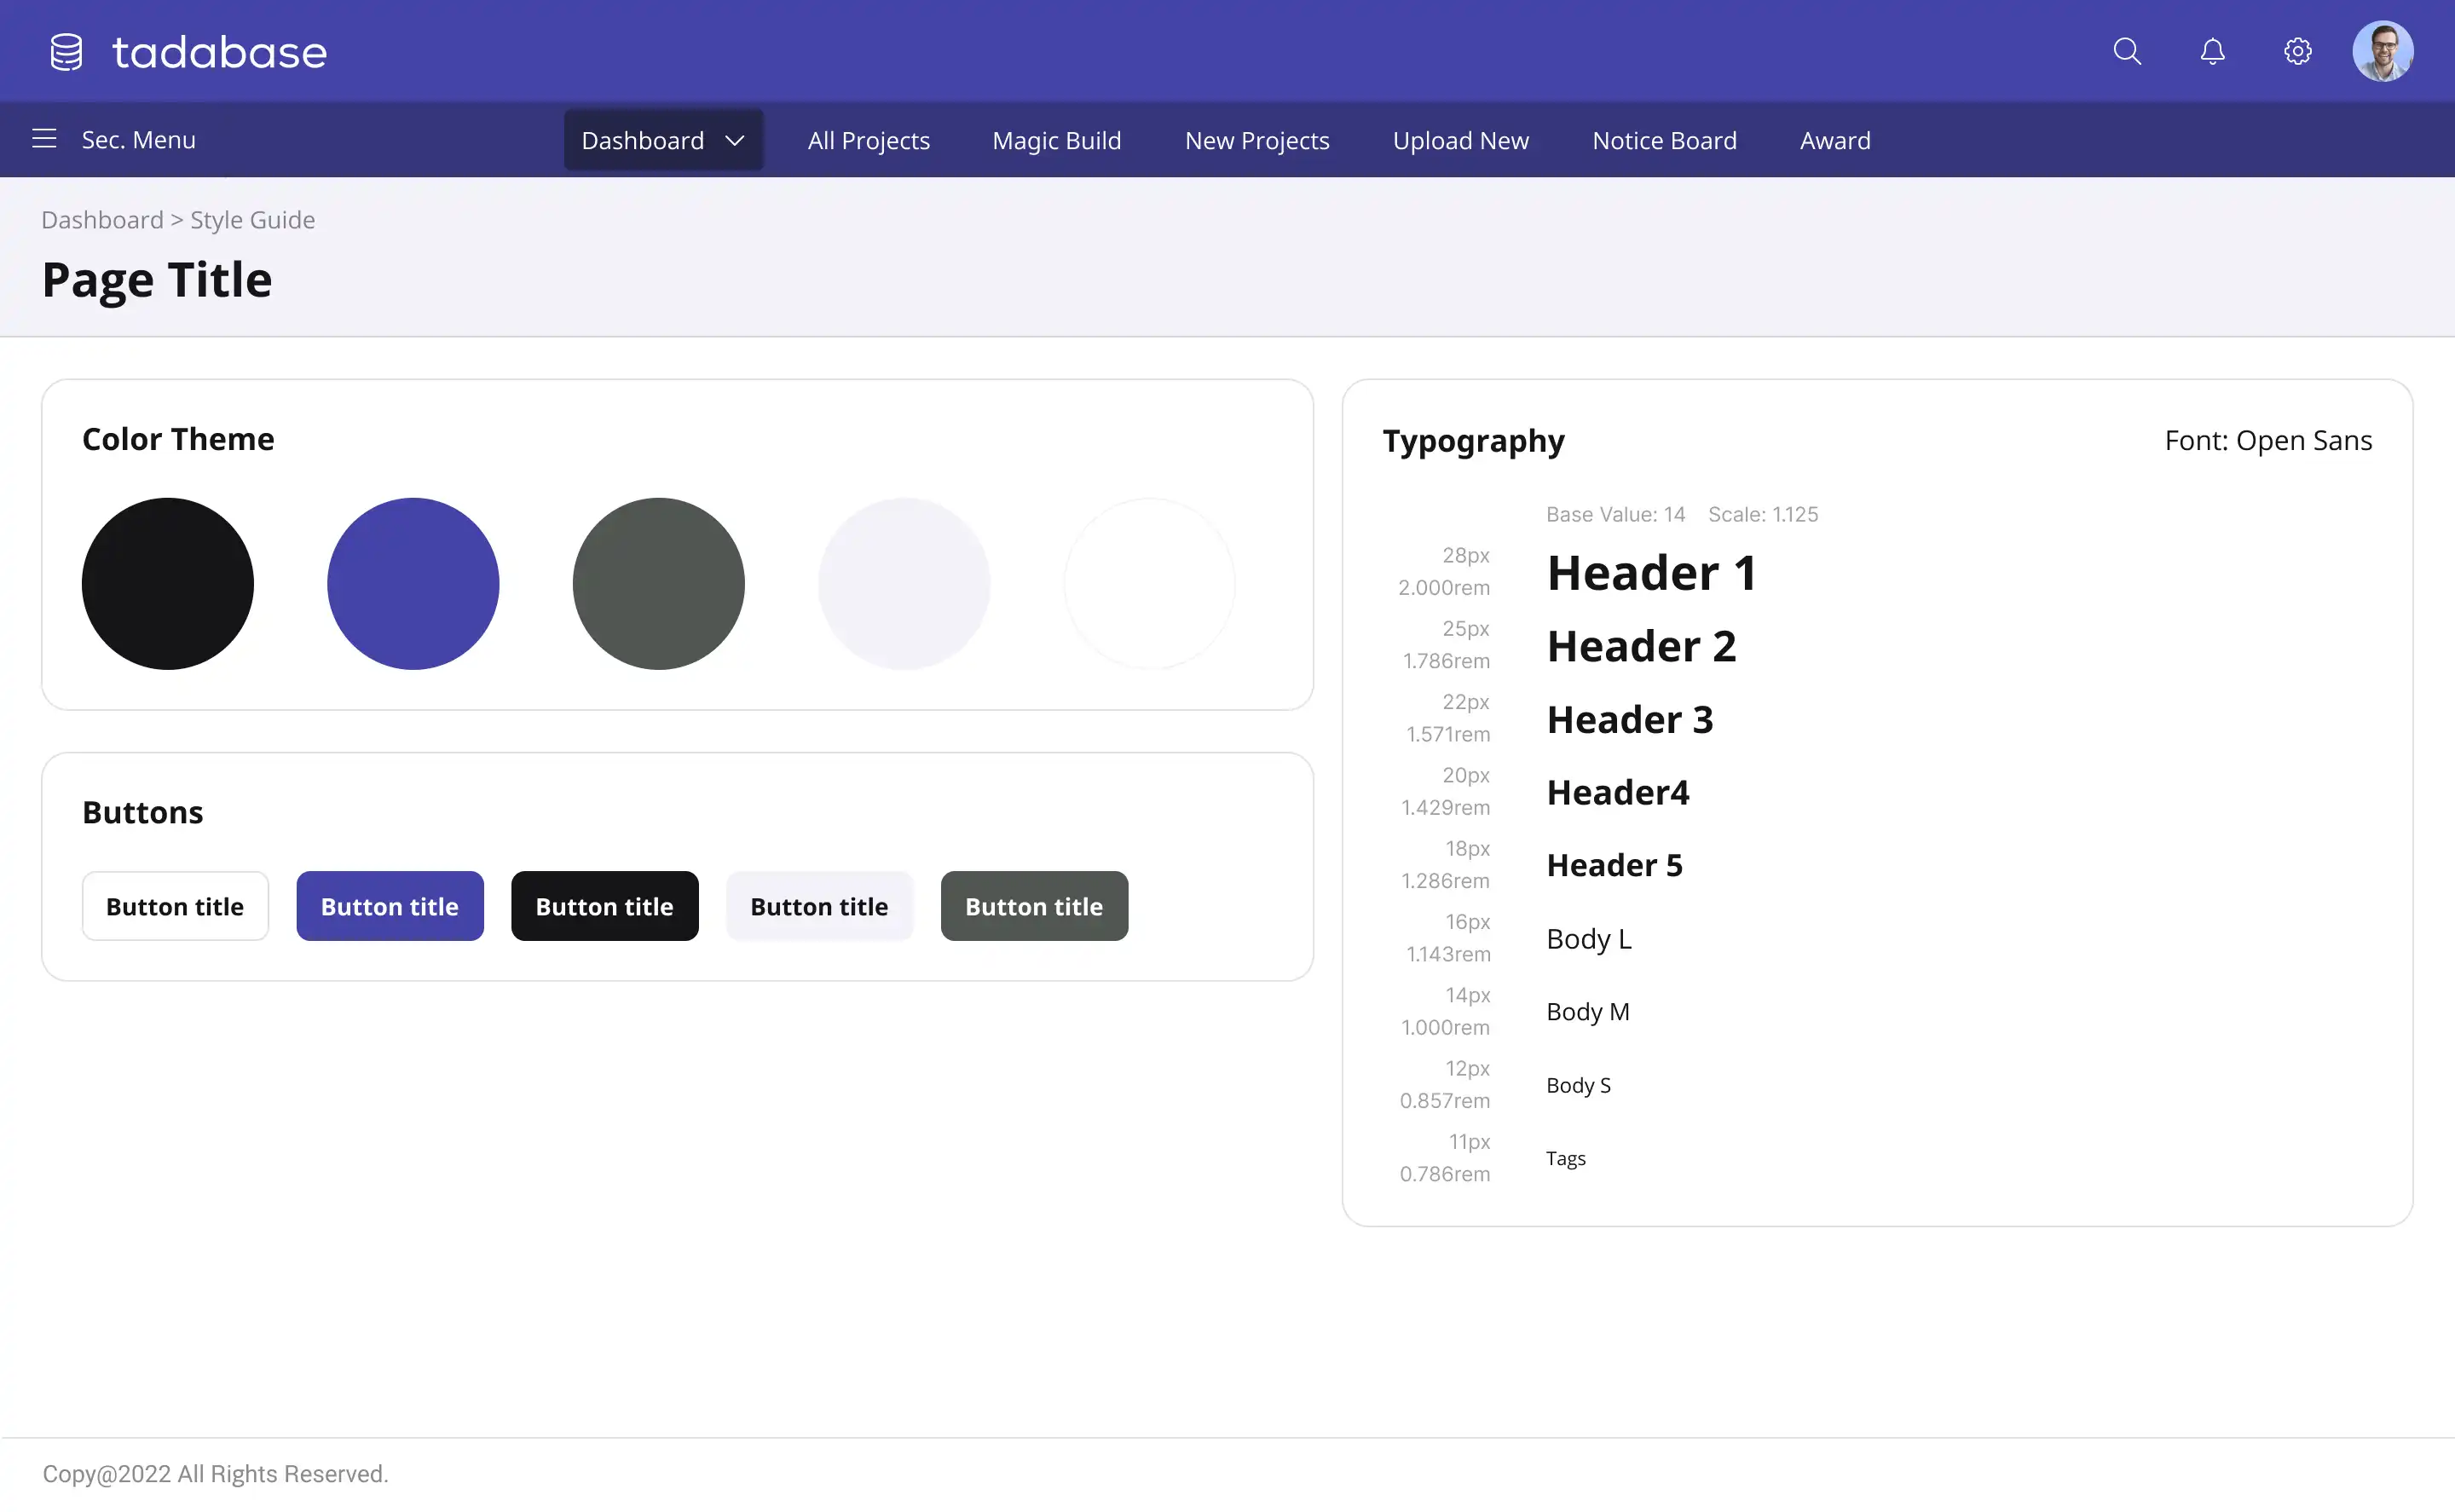Click the Header 5 sample text

click(1614, 866)
